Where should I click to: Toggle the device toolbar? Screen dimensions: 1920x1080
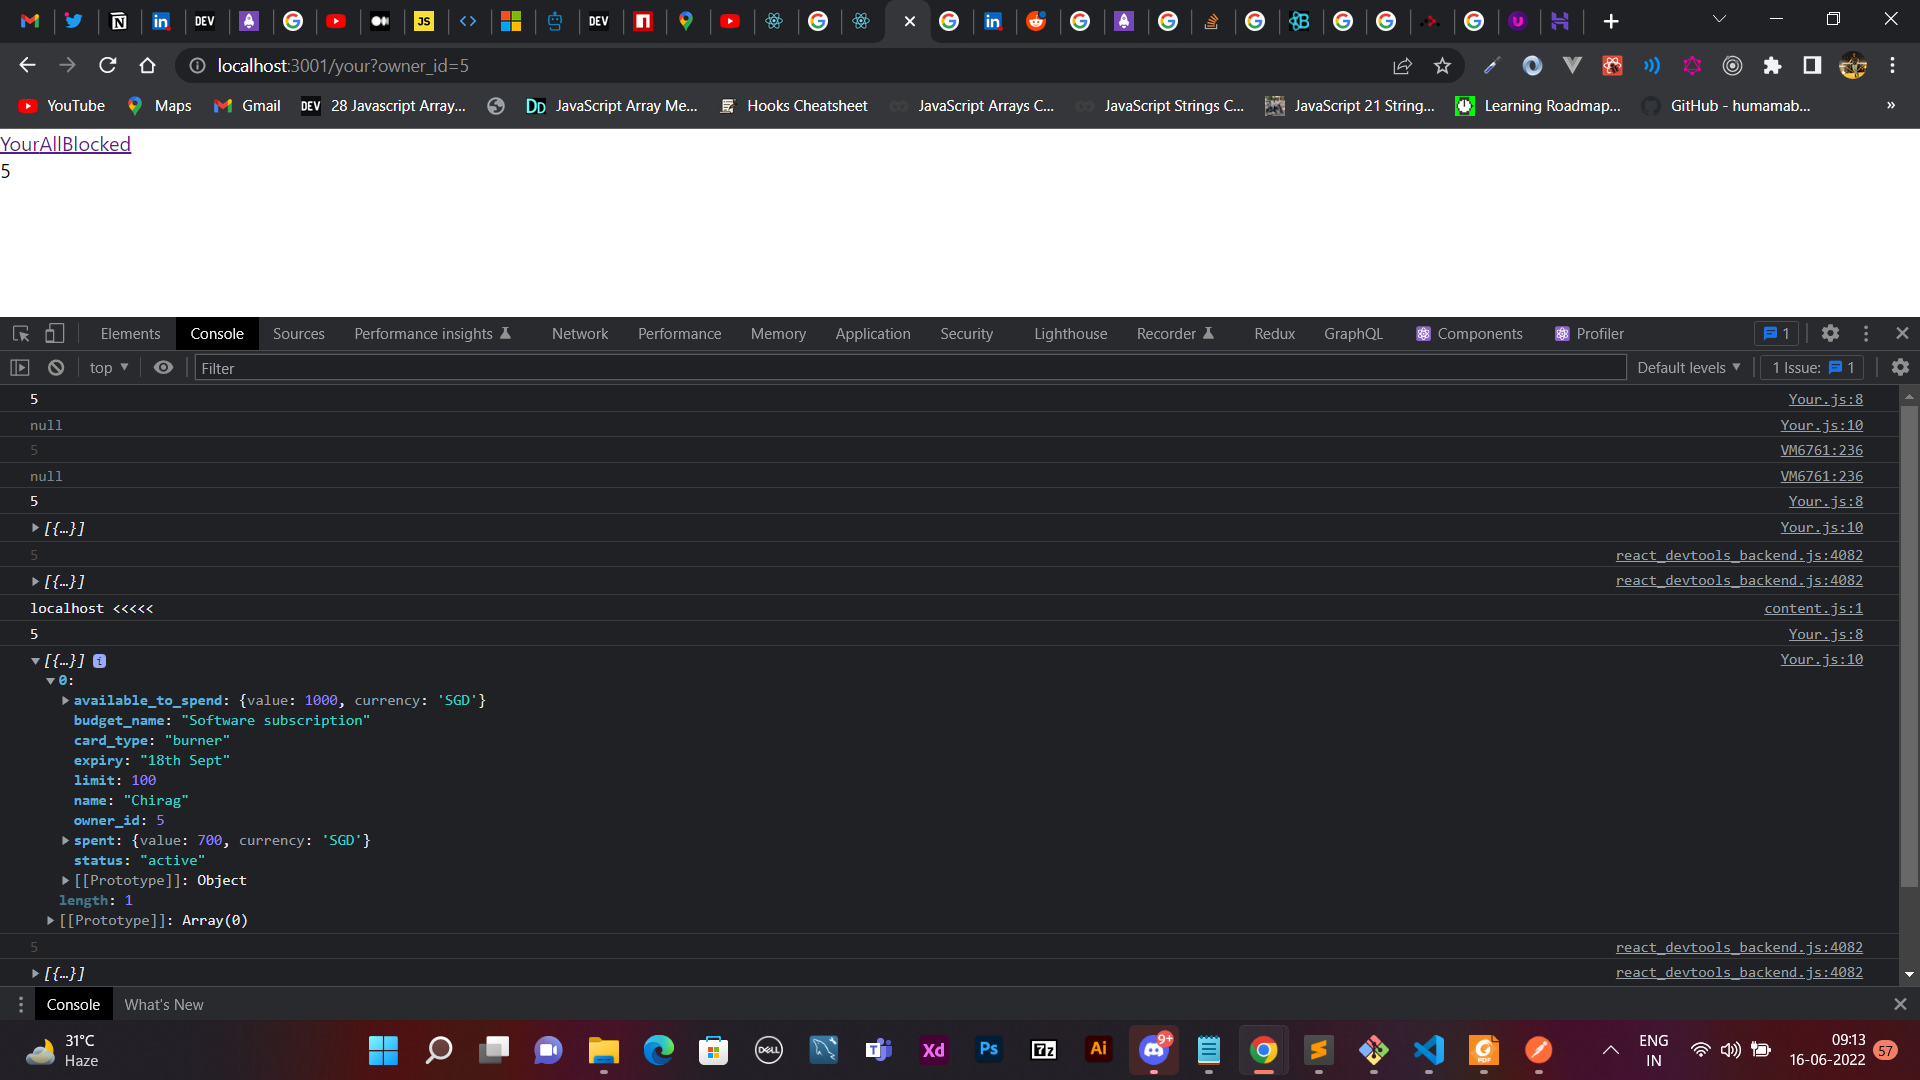(55, 333)
